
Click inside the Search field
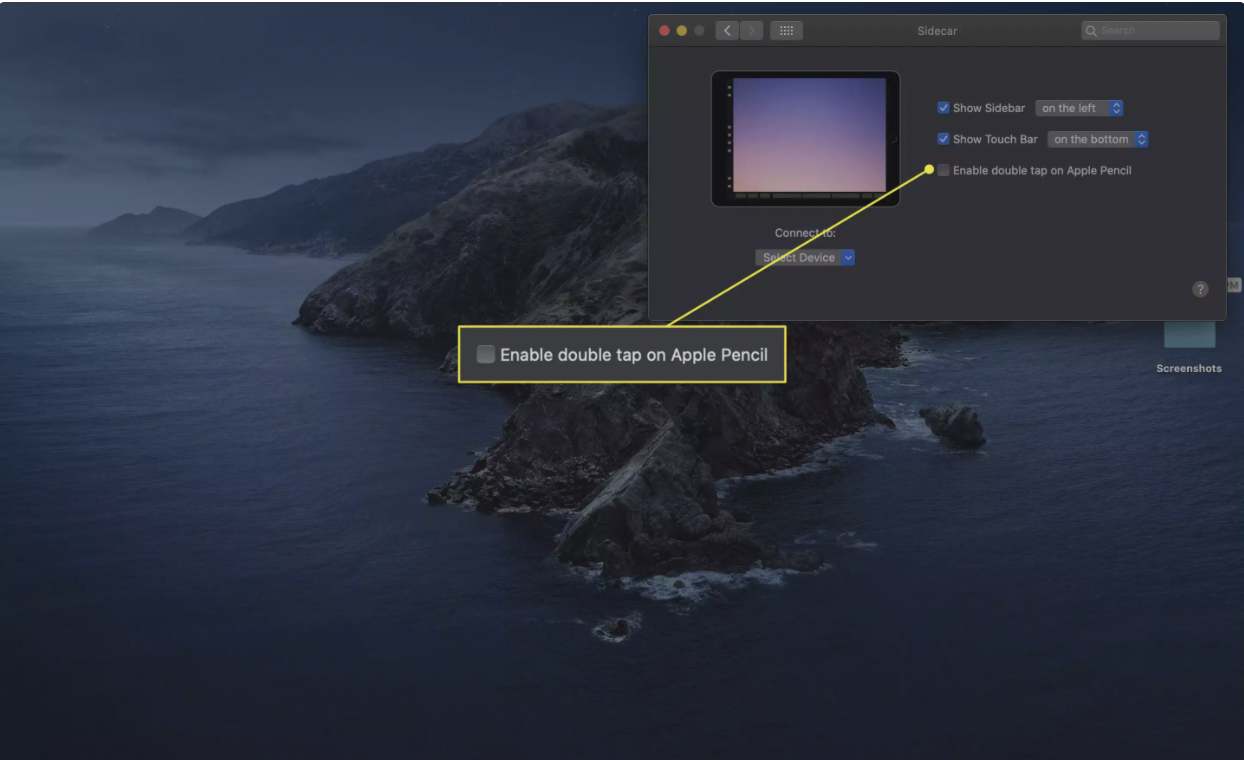[x=1150, y=31]
